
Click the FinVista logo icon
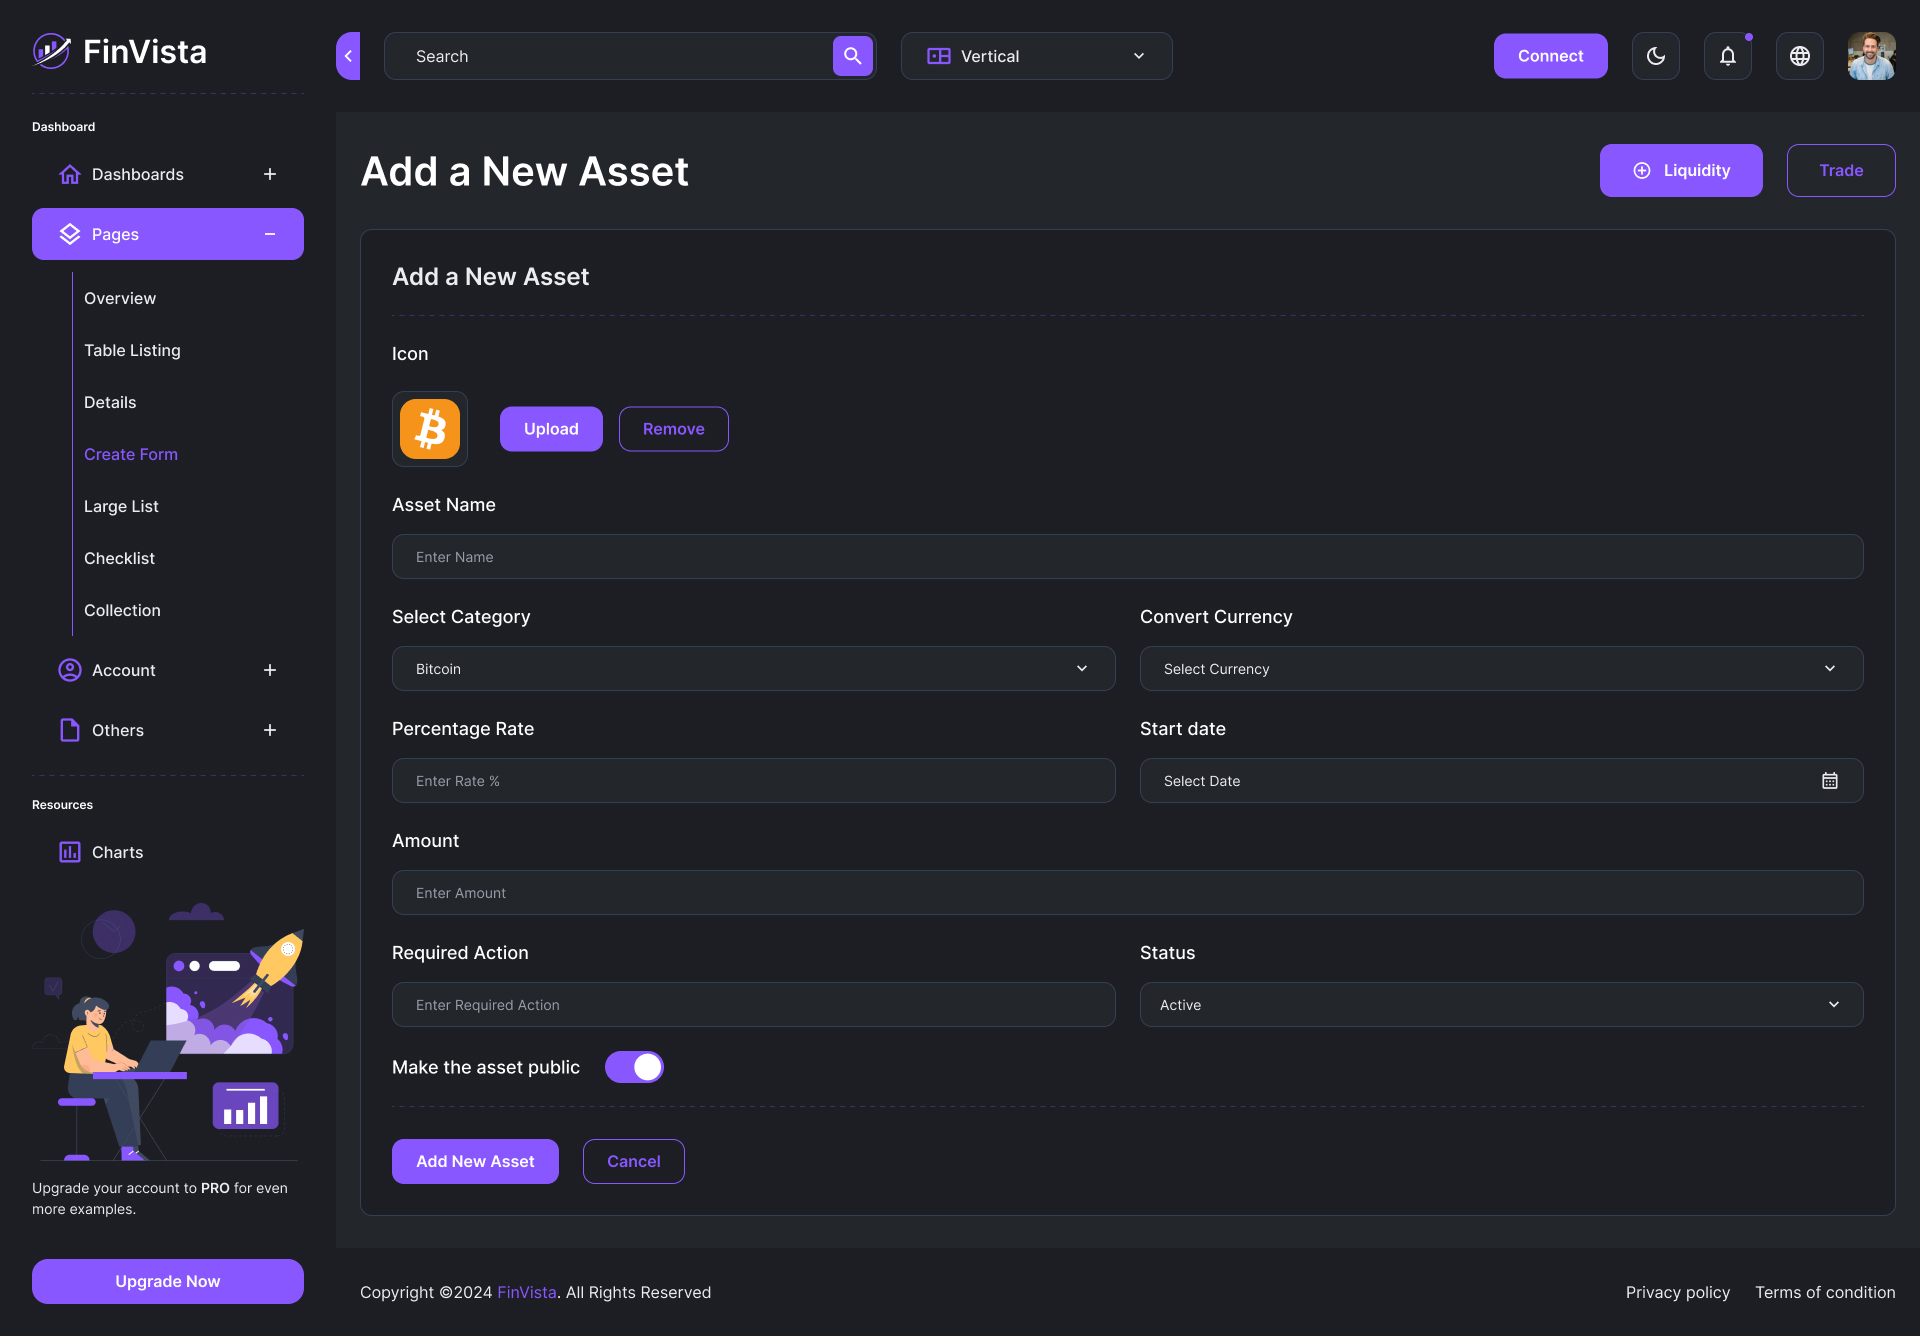(x=50, y=51)
